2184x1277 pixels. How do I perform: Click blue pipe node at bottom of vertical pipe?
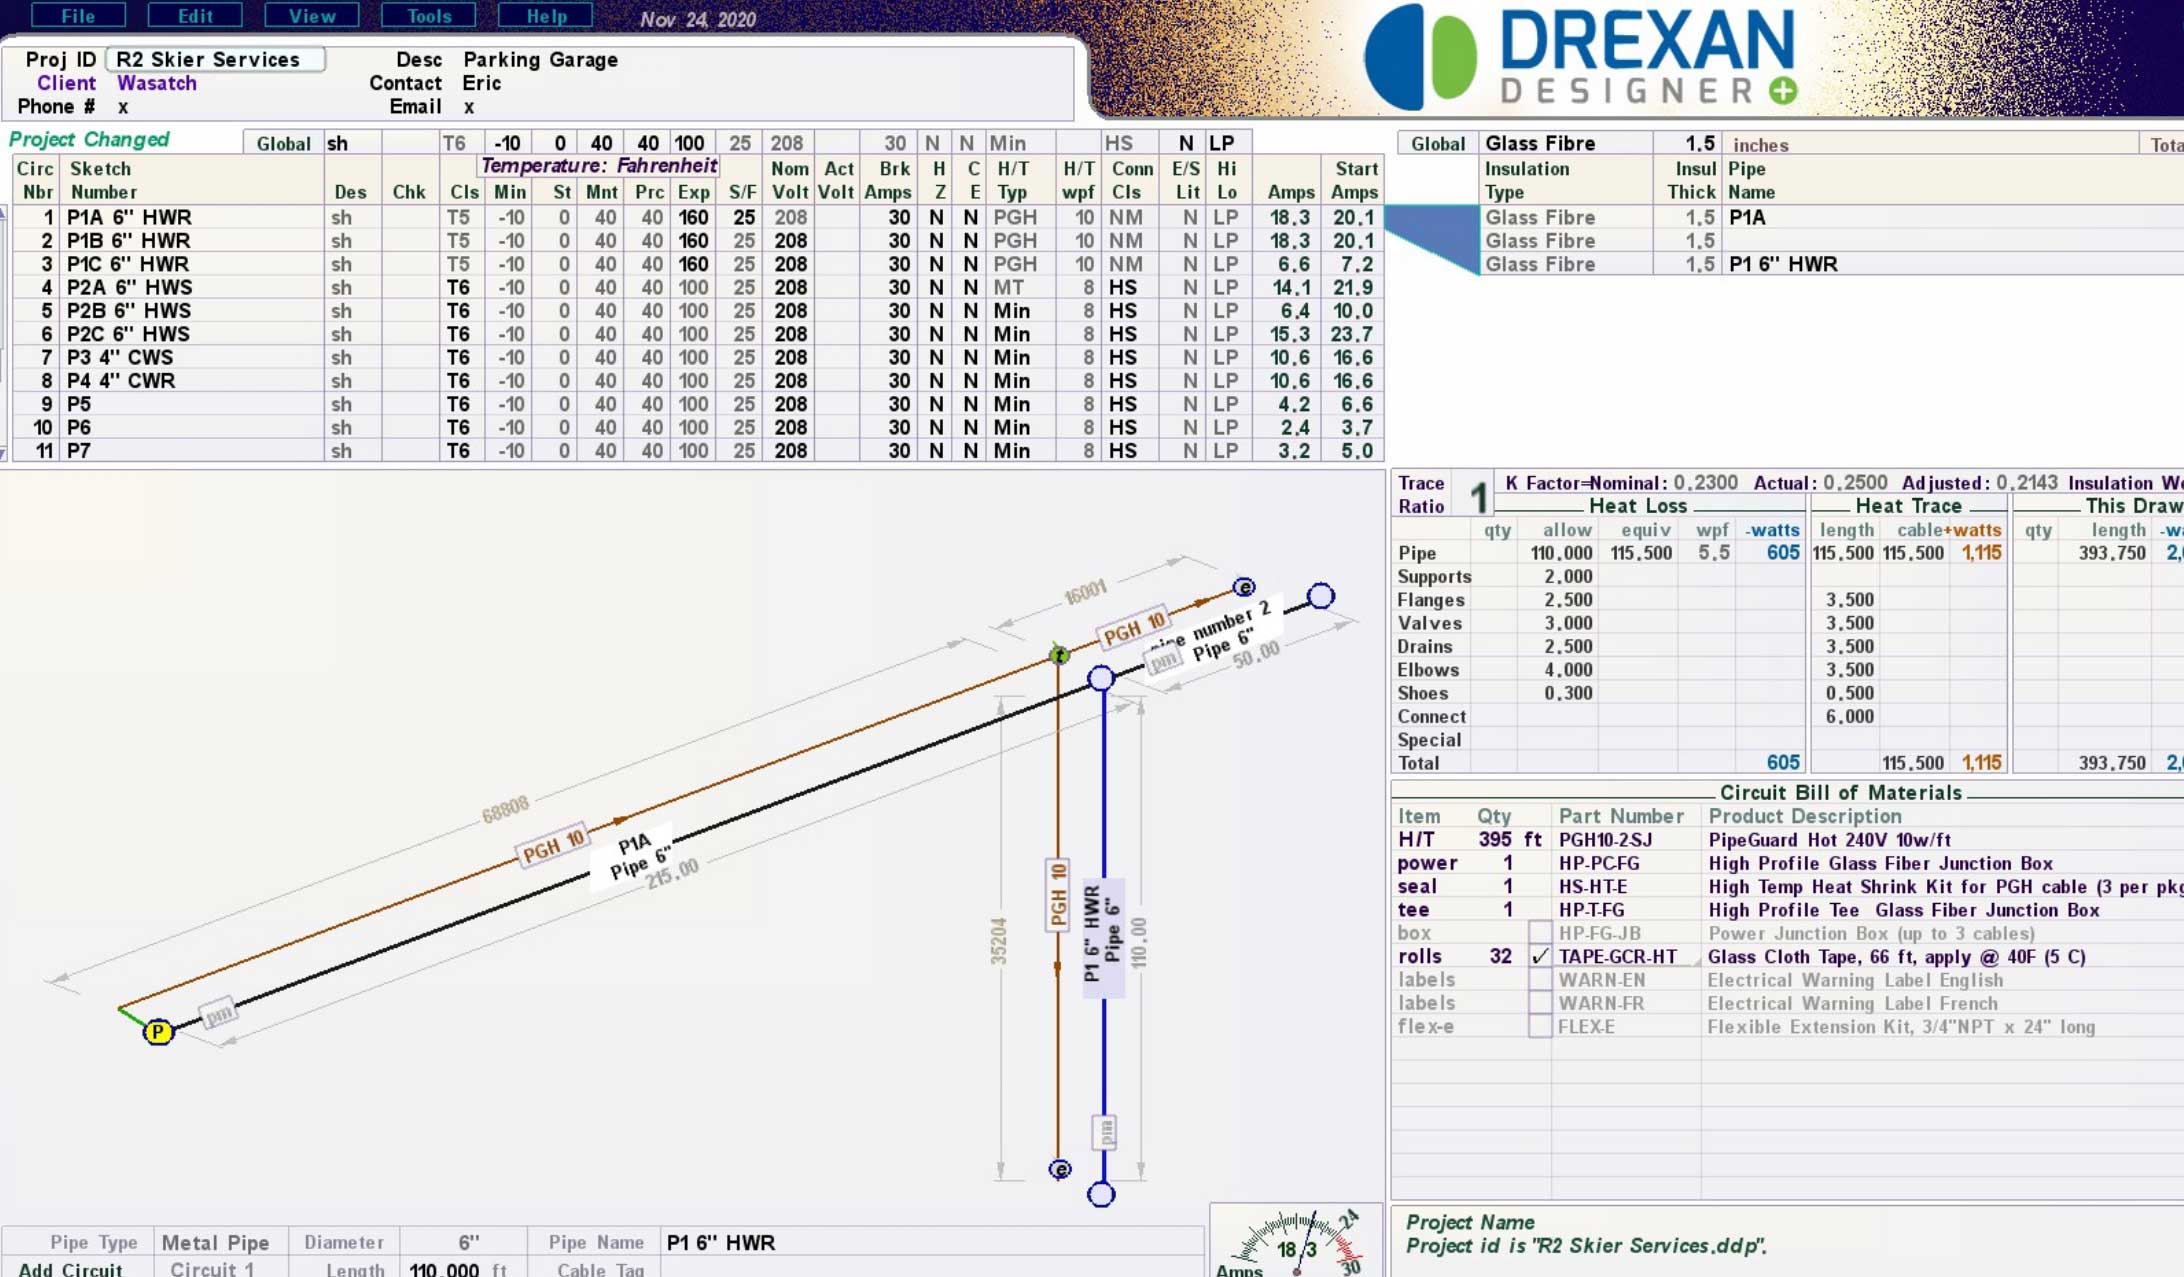(x=1101, y=1194)
